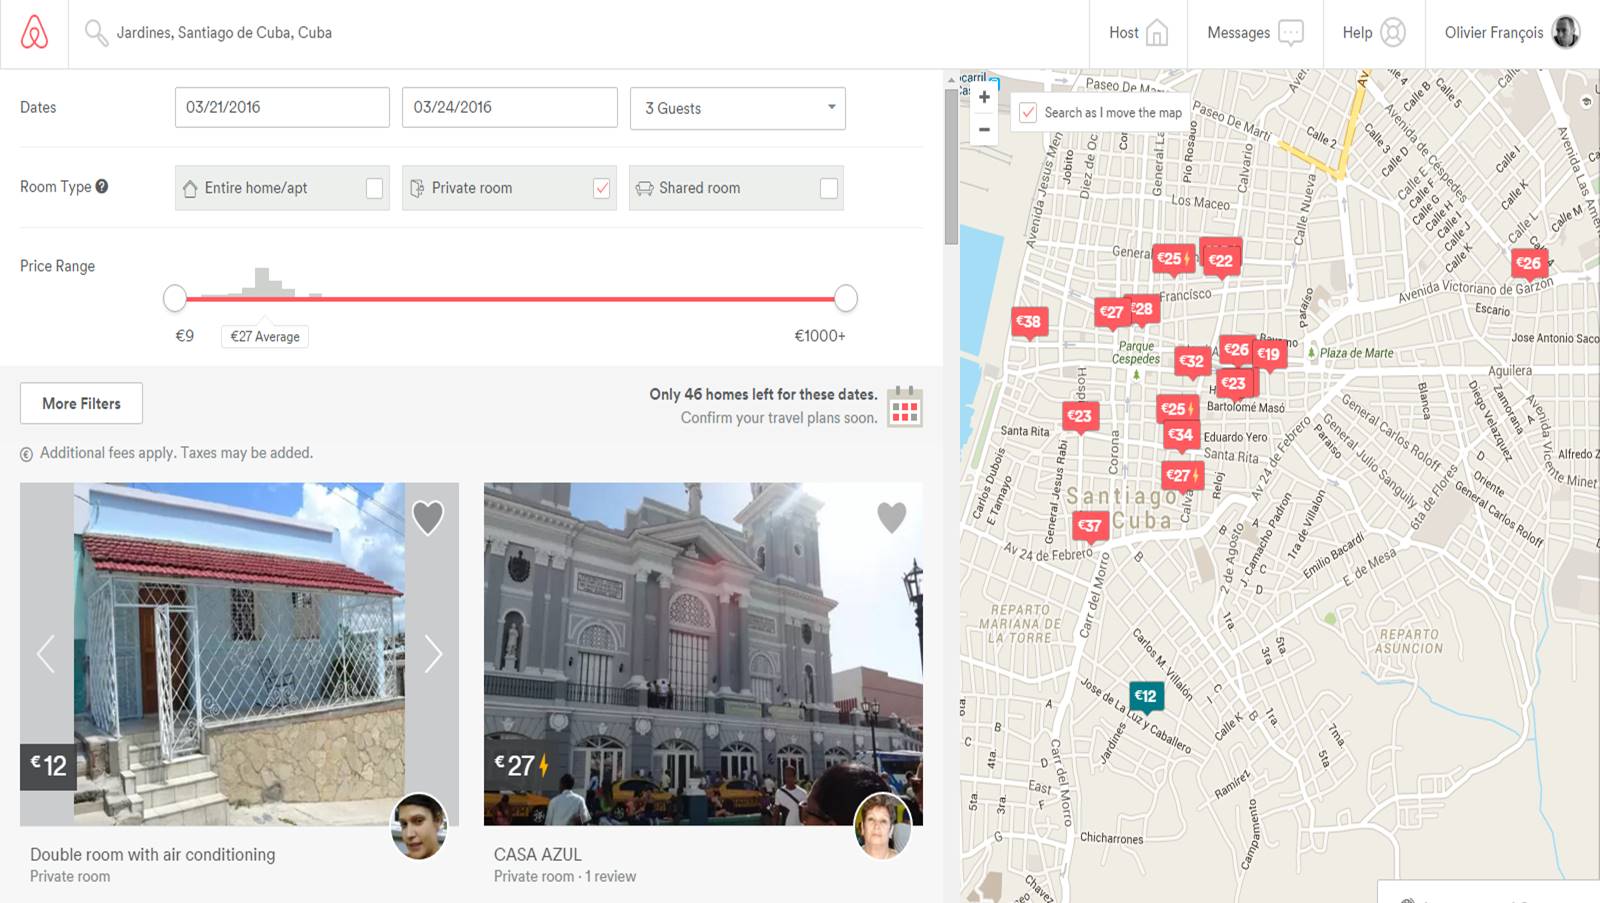Toggle Search as I move the map

coord(1028,113)
